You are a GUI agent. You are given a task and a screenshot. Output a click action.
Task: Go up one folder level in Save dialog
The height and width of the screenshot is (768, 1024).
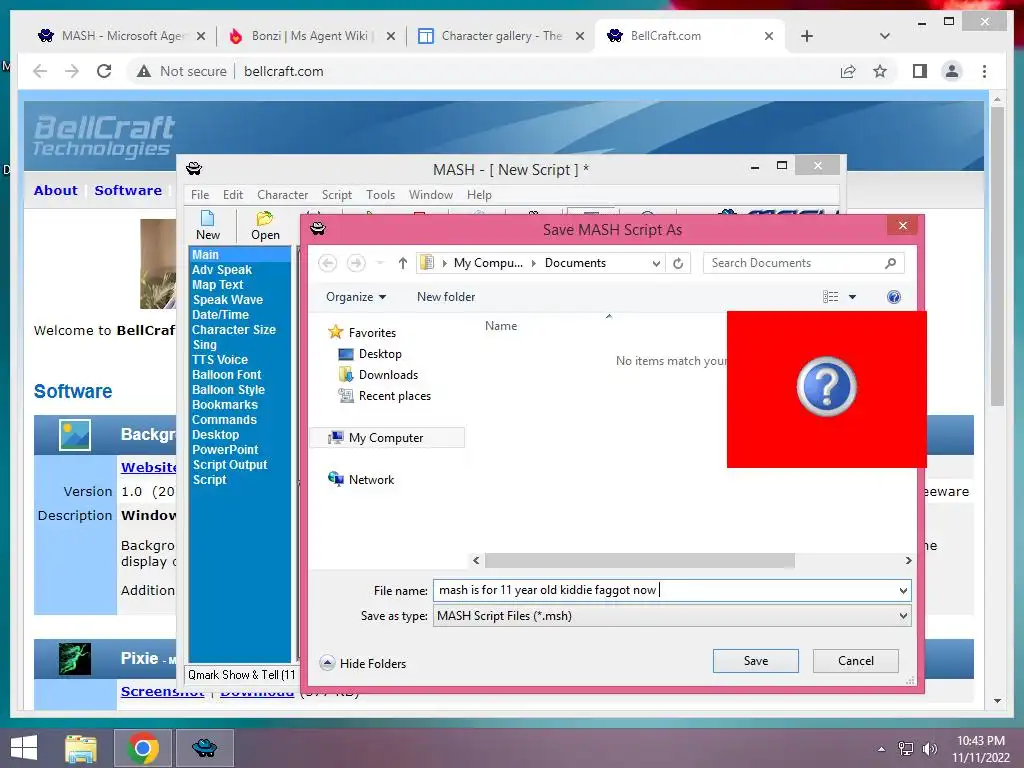[x=402, y=263]
